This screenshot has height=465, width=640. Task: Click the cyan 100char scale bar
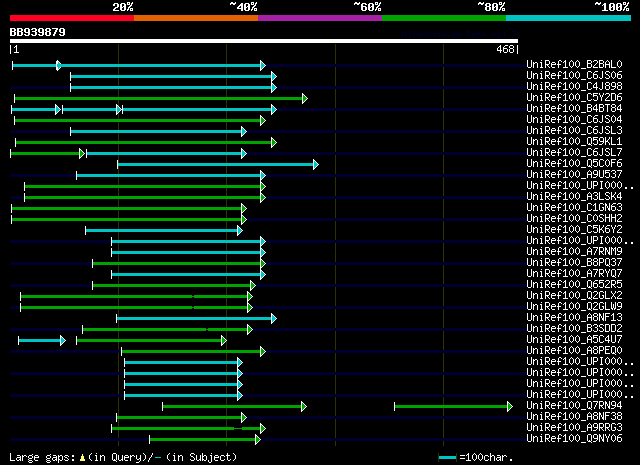click(x=447, y=458)
